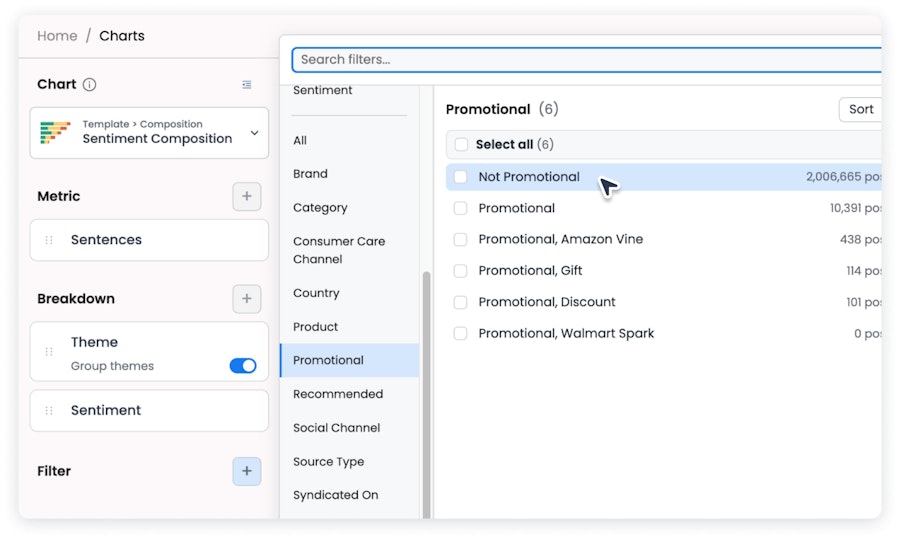Check the Not Promotional checkbox
Screen dimensions: 900x540
(460, 177)
